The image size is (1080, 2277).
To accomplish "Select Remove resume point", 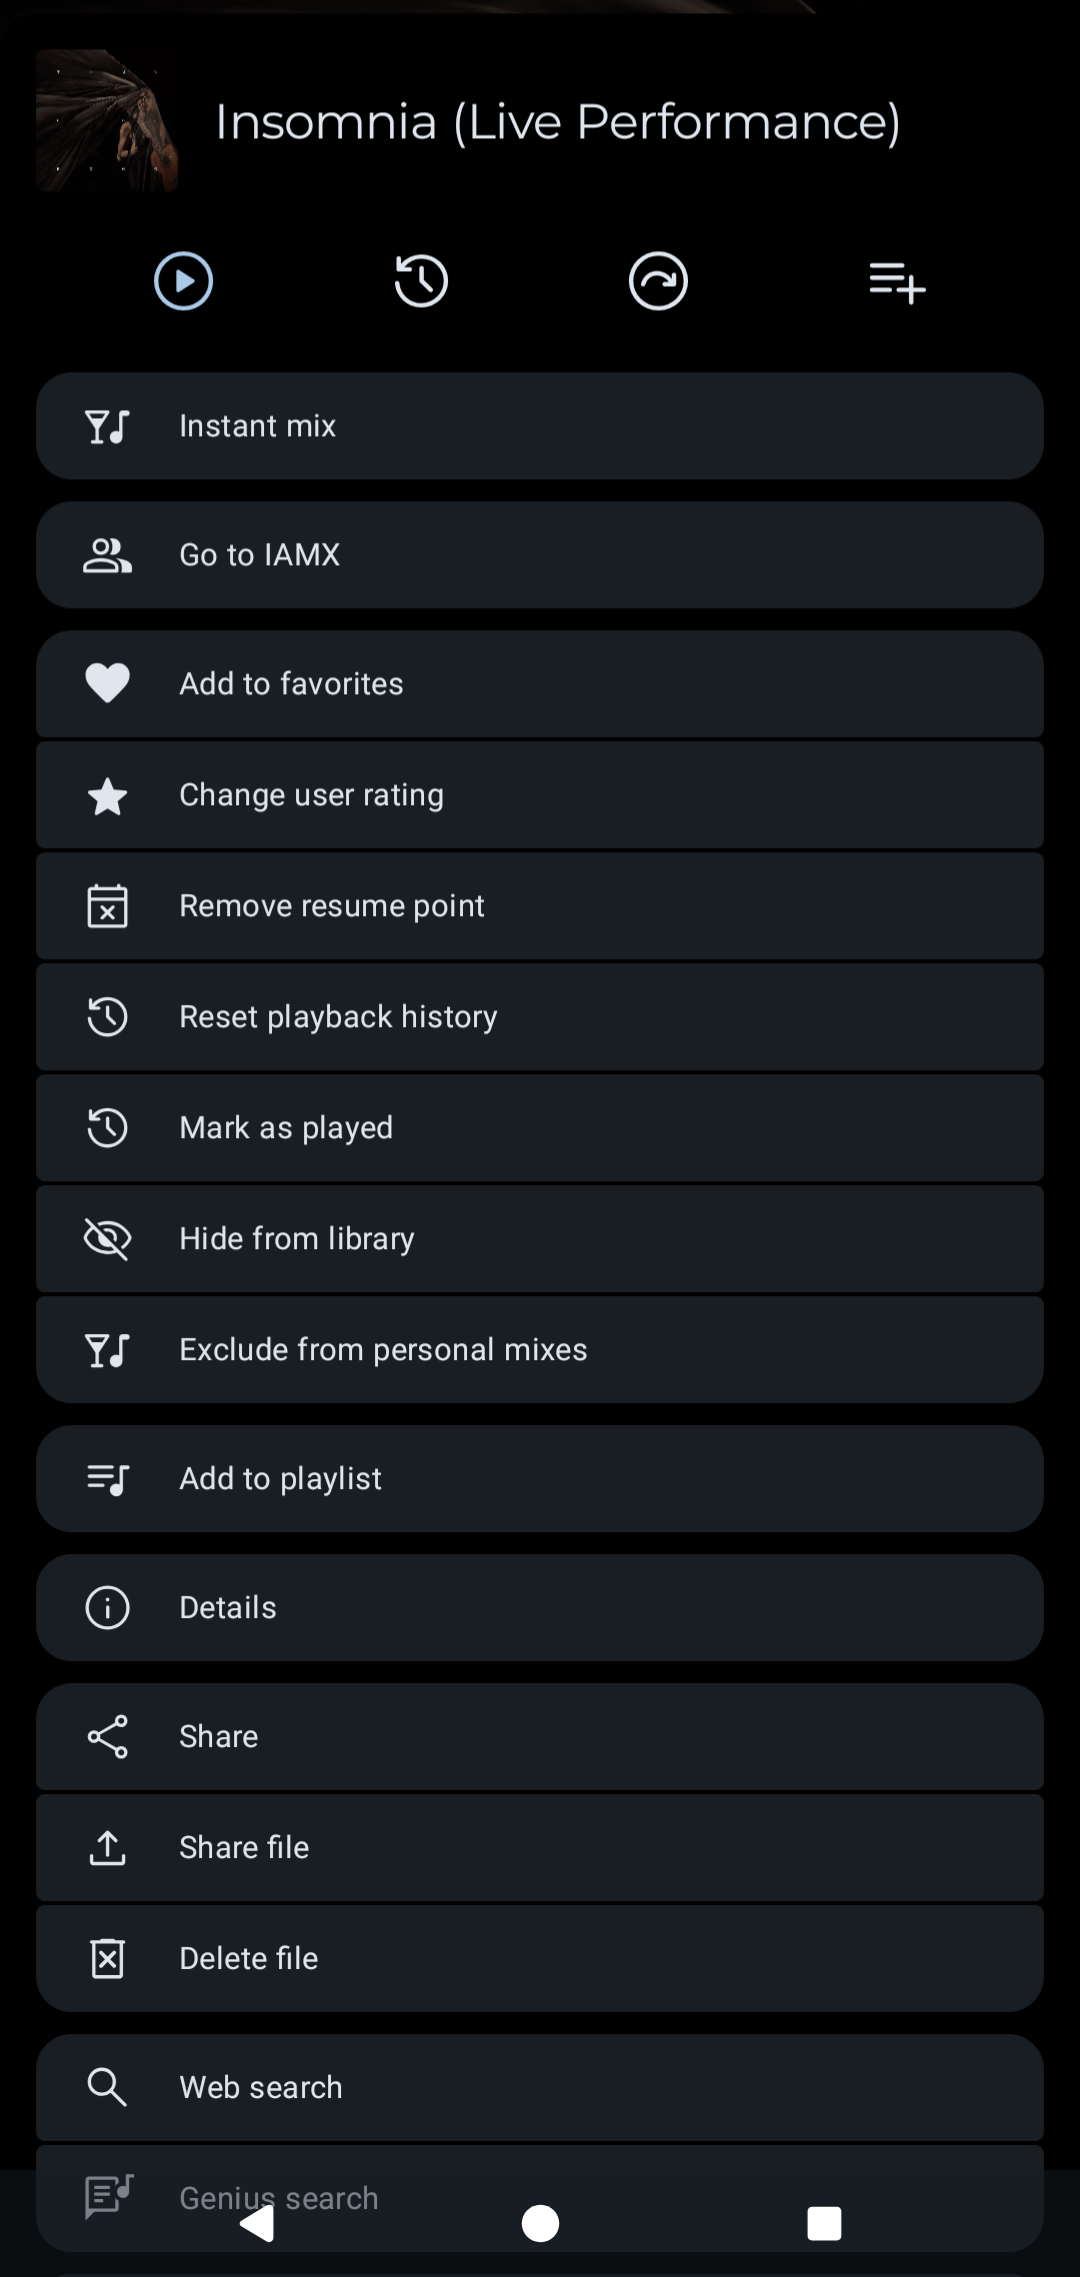I will pos(540,906).
